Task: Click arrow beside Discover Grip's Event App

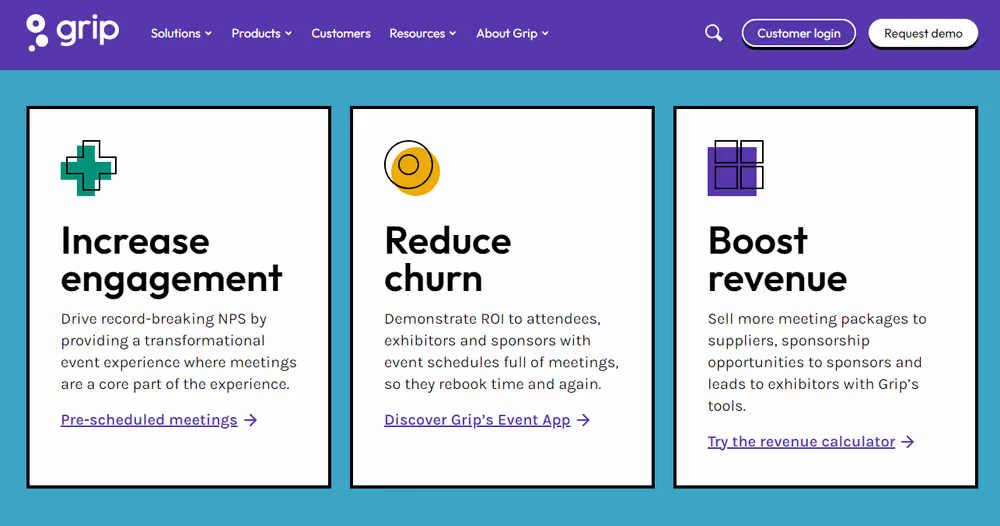Action: 584,420
